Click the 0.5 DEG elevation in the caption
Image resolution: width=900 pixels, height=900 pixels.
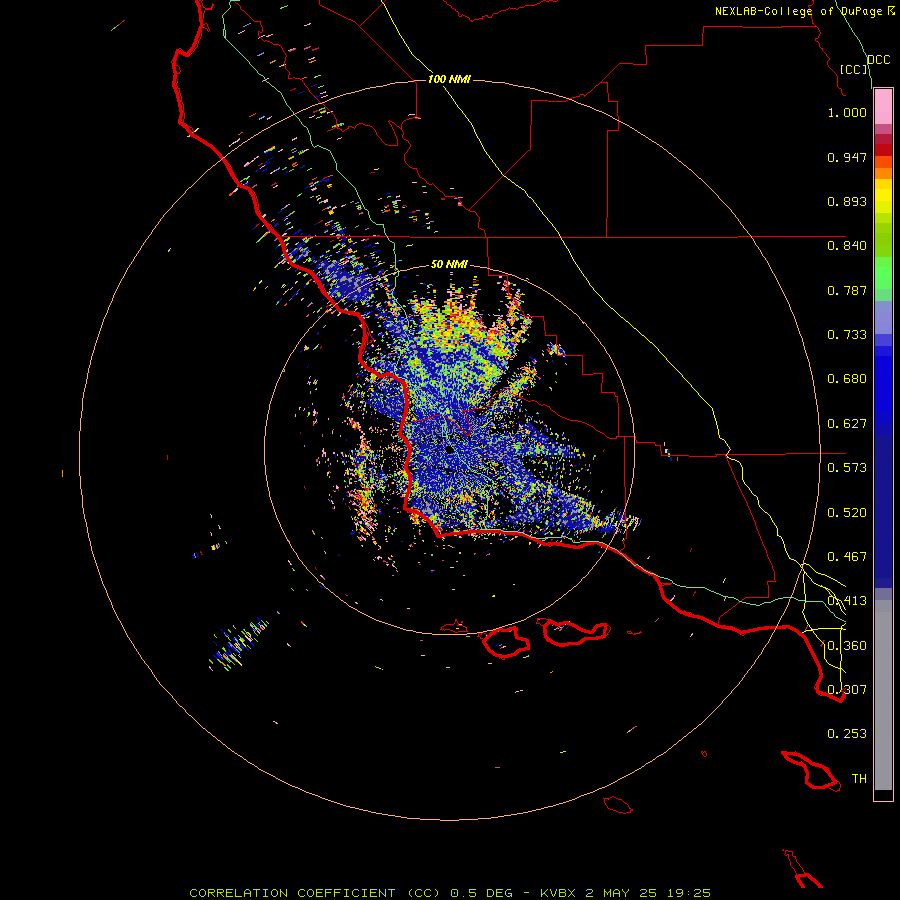(482, 893)
